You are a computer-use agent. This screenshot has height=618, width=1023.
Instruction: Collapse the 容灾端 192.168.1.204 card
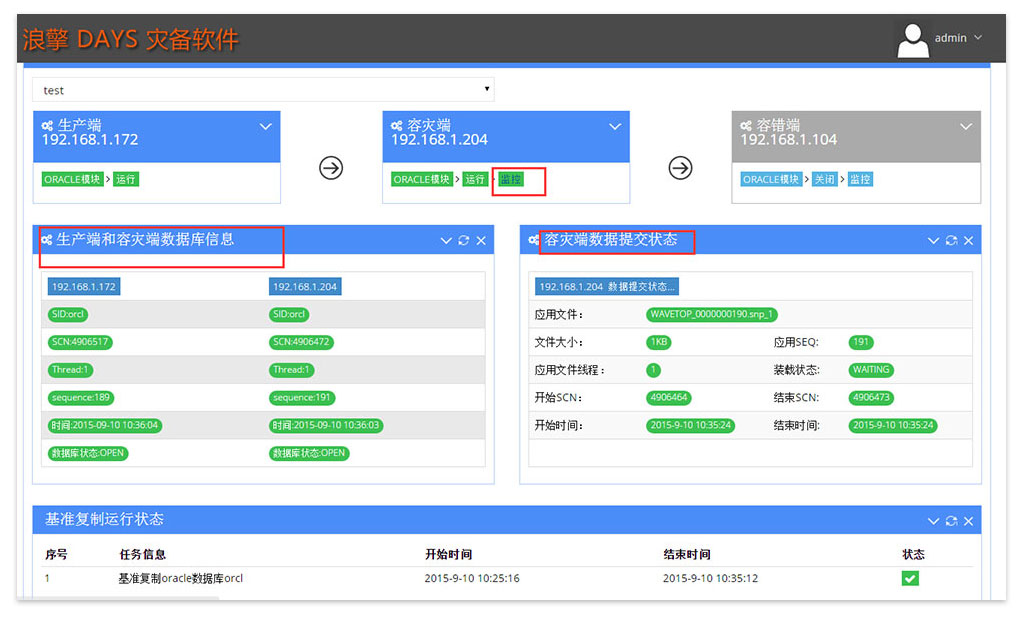click(x=615, y=127)
